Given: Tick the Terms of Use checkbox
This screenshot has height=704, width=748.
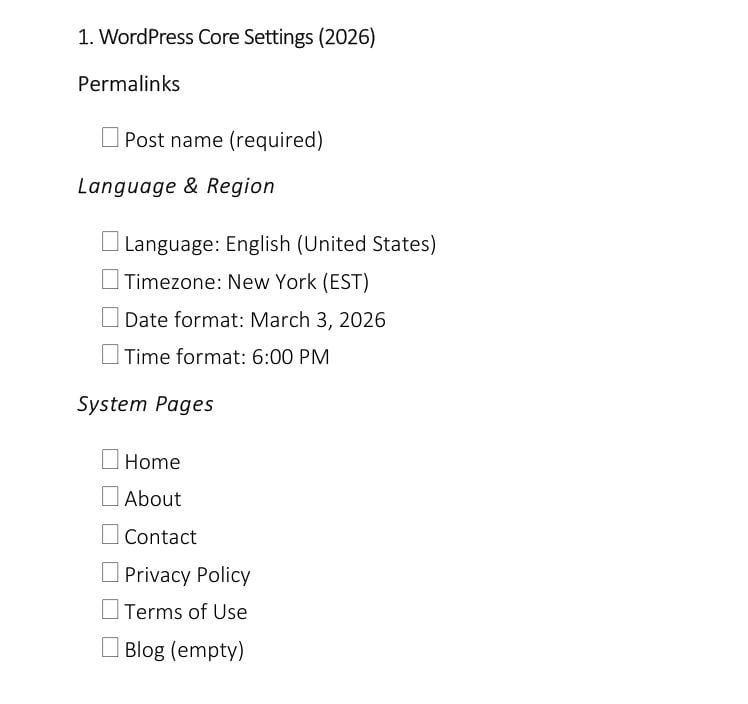Looking at the screenshot, I should pos(110,609).
